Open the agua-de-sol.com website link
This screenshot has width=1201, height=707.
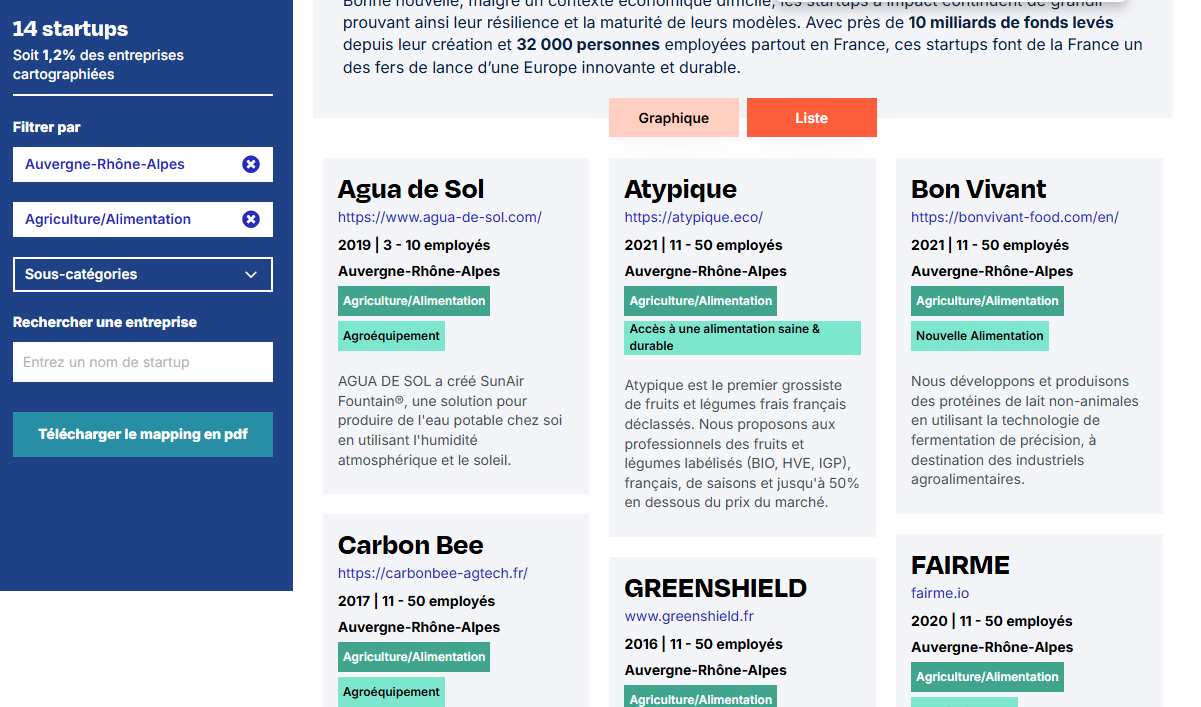439,217
